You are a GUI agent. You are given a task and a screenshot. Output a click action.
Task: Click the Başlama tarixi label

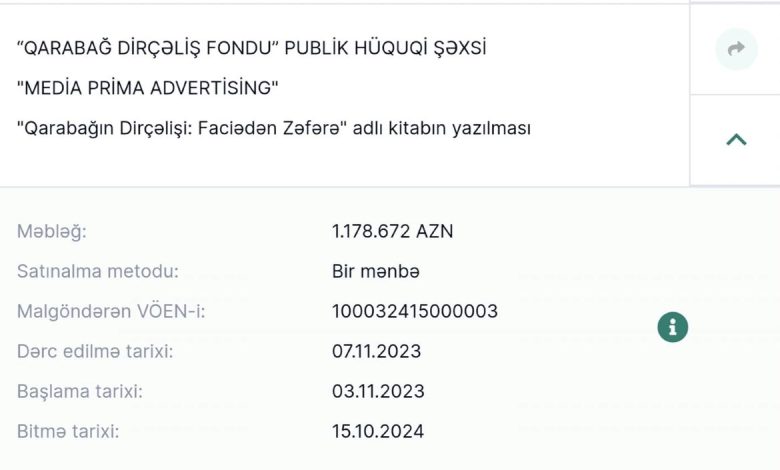coord(80,391)
